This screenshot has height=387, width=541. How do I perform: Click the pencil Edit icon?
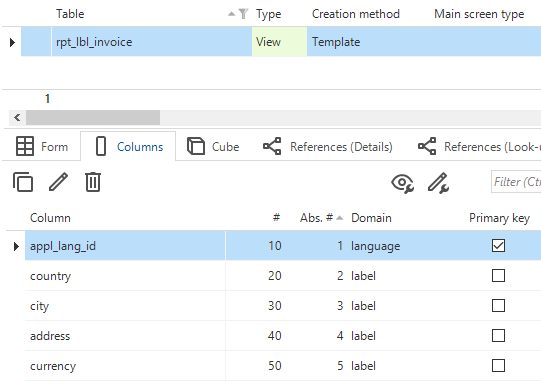58,182
